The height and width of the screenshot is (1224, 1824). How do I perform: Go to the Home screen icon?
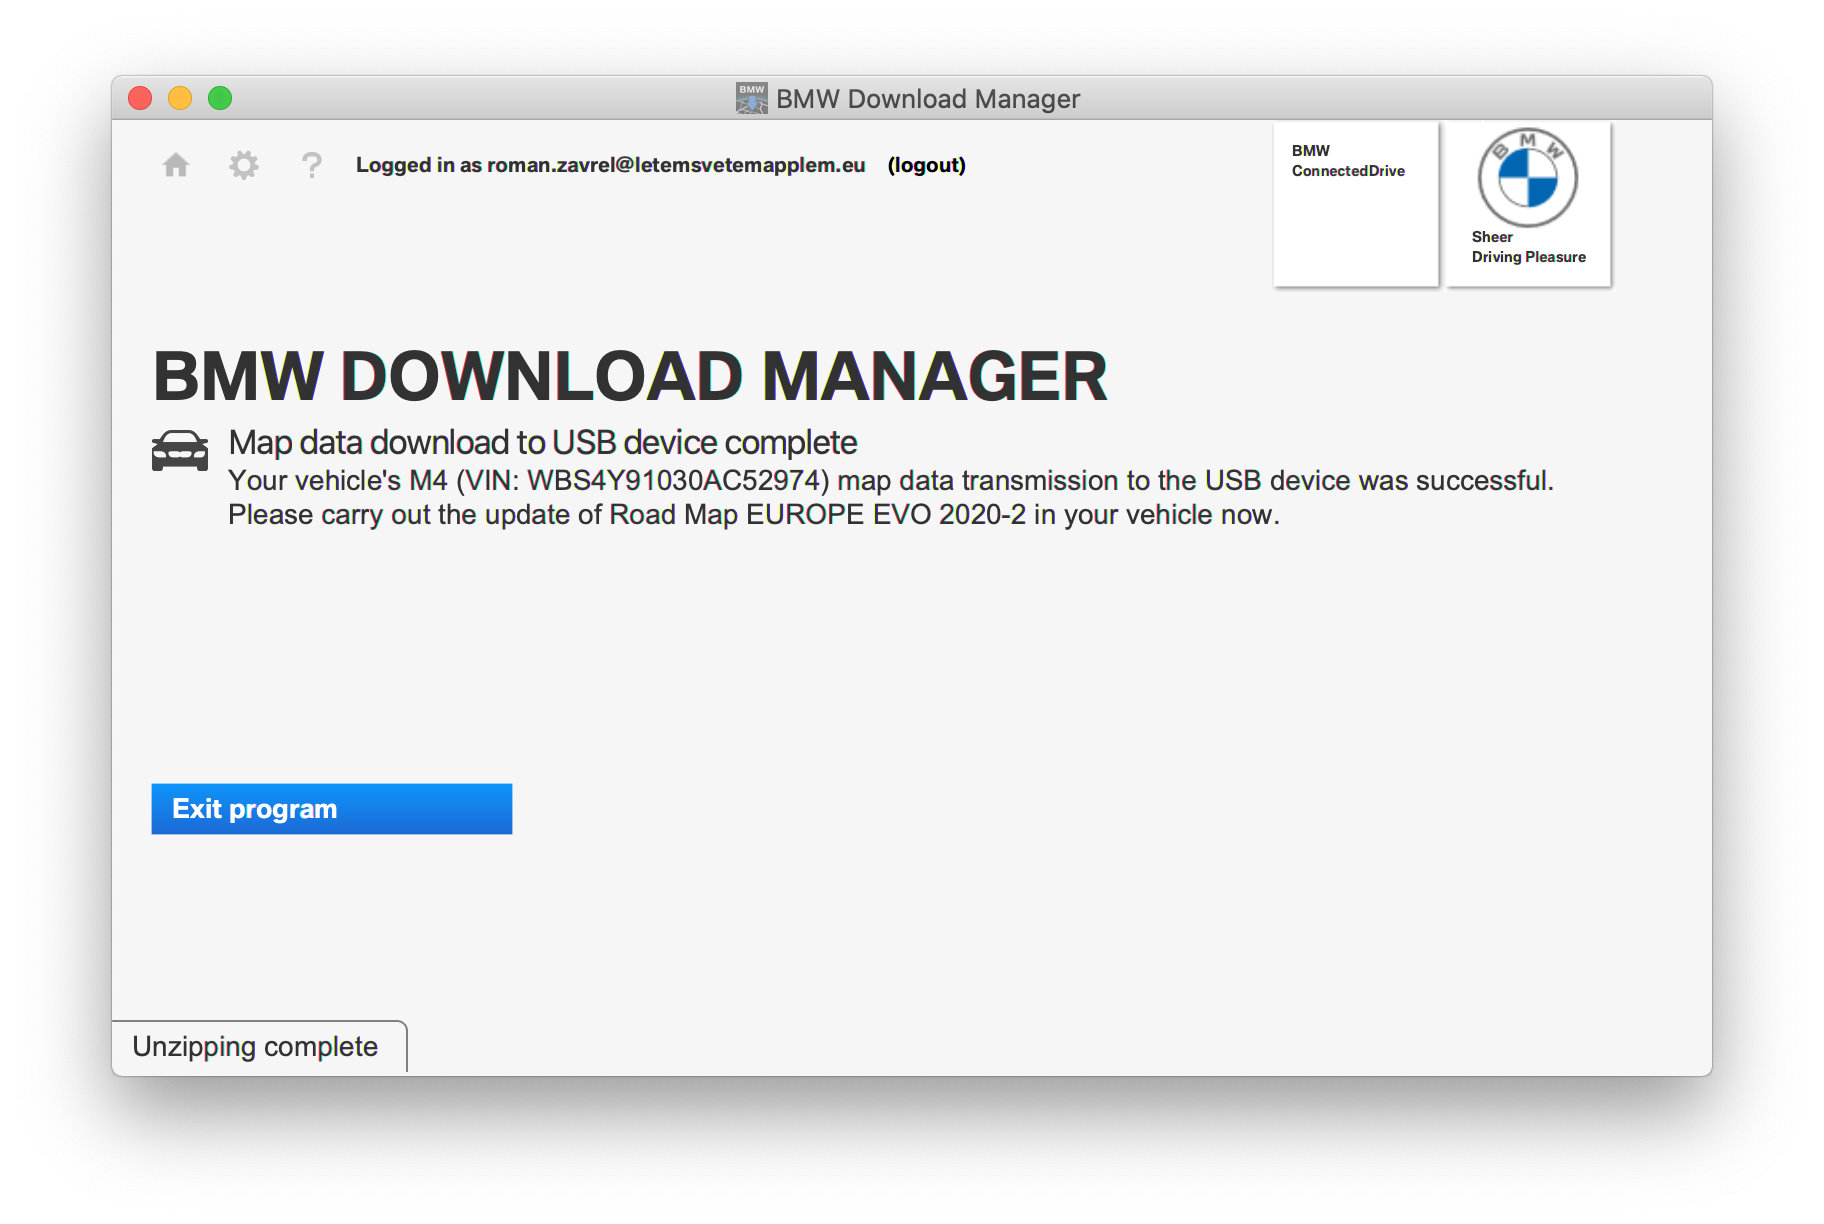point(176,165)
